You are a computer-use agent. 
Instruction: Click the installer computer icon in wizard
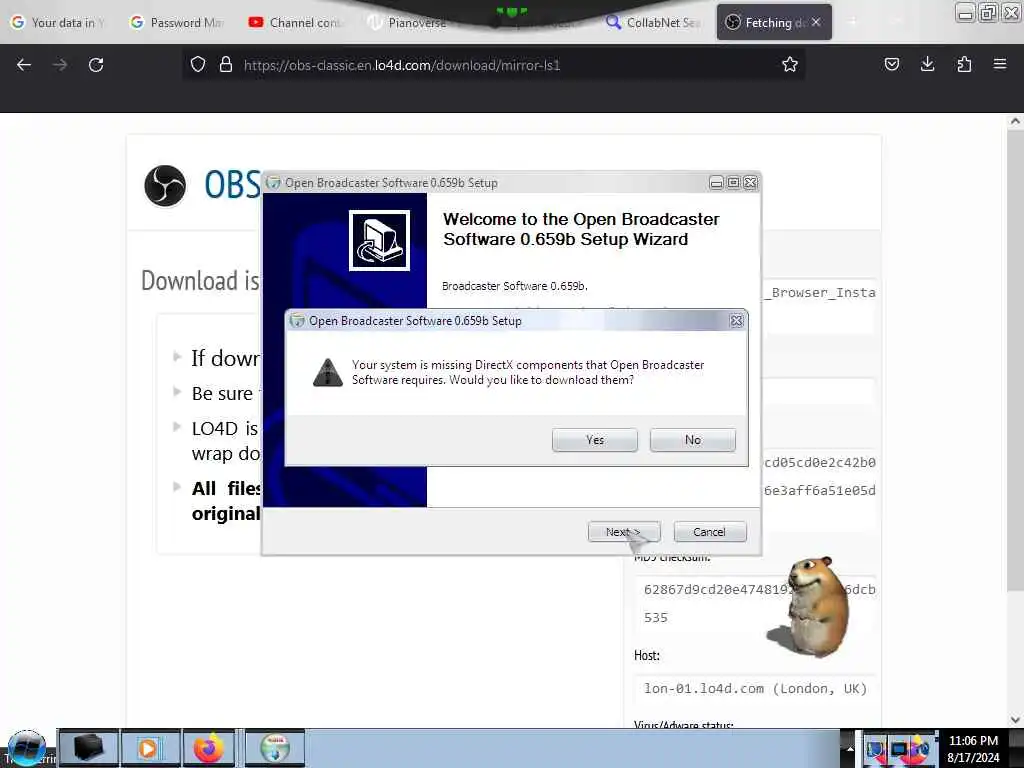tap(379, 240)
